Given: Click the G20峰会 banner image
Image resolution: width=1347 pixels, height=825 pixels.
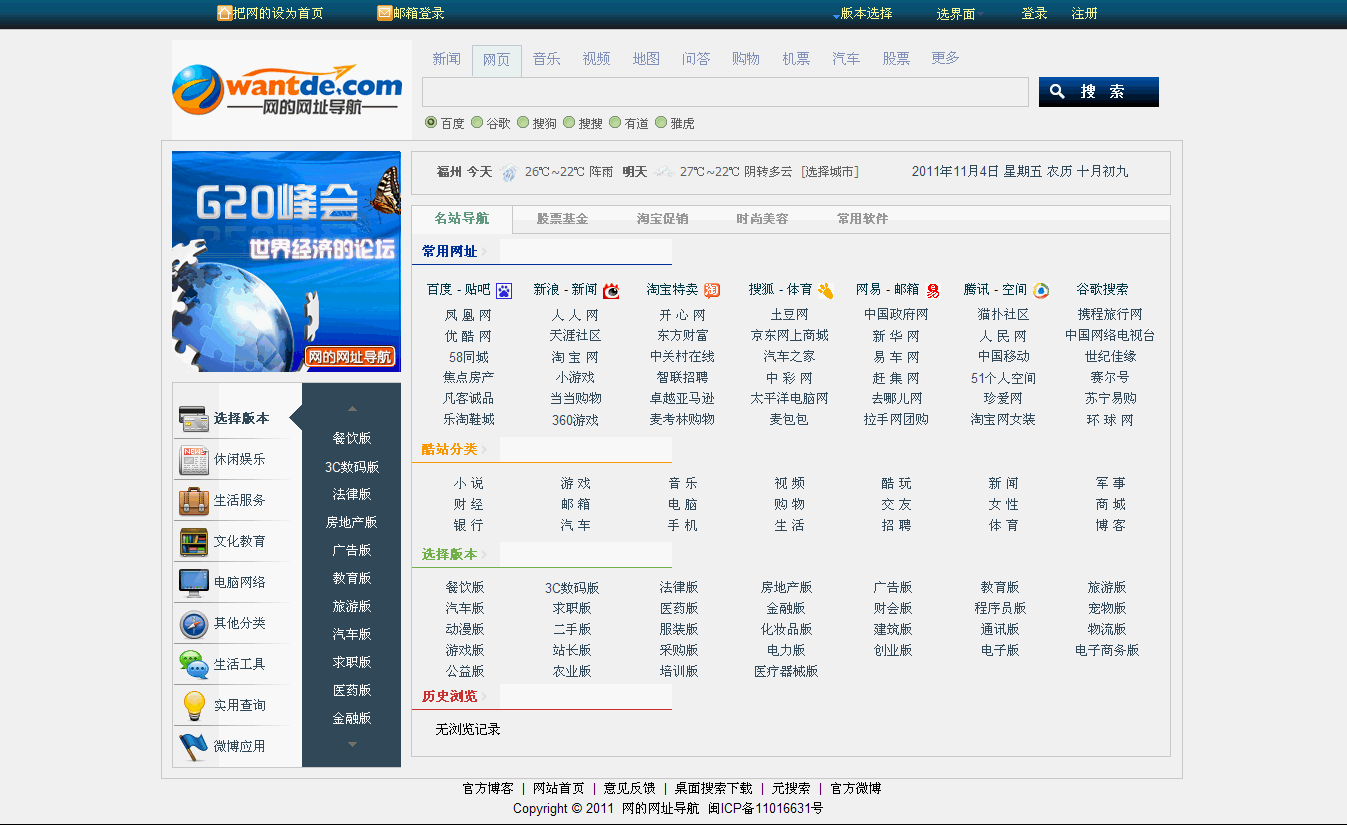Looking at the screenshot, I should coord(286,261).
